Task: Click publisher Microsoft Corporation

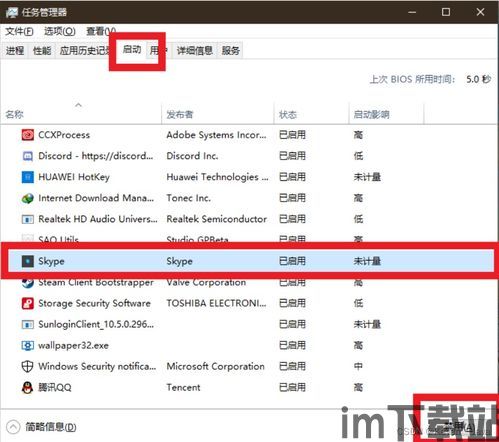Action: [215, 366]
